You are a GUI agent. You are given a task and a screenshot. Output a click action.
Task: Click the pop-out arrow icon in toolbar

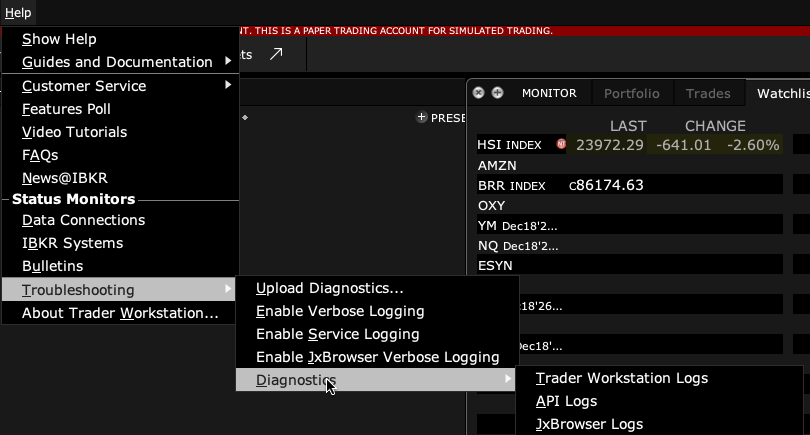(x=276, y=54)
